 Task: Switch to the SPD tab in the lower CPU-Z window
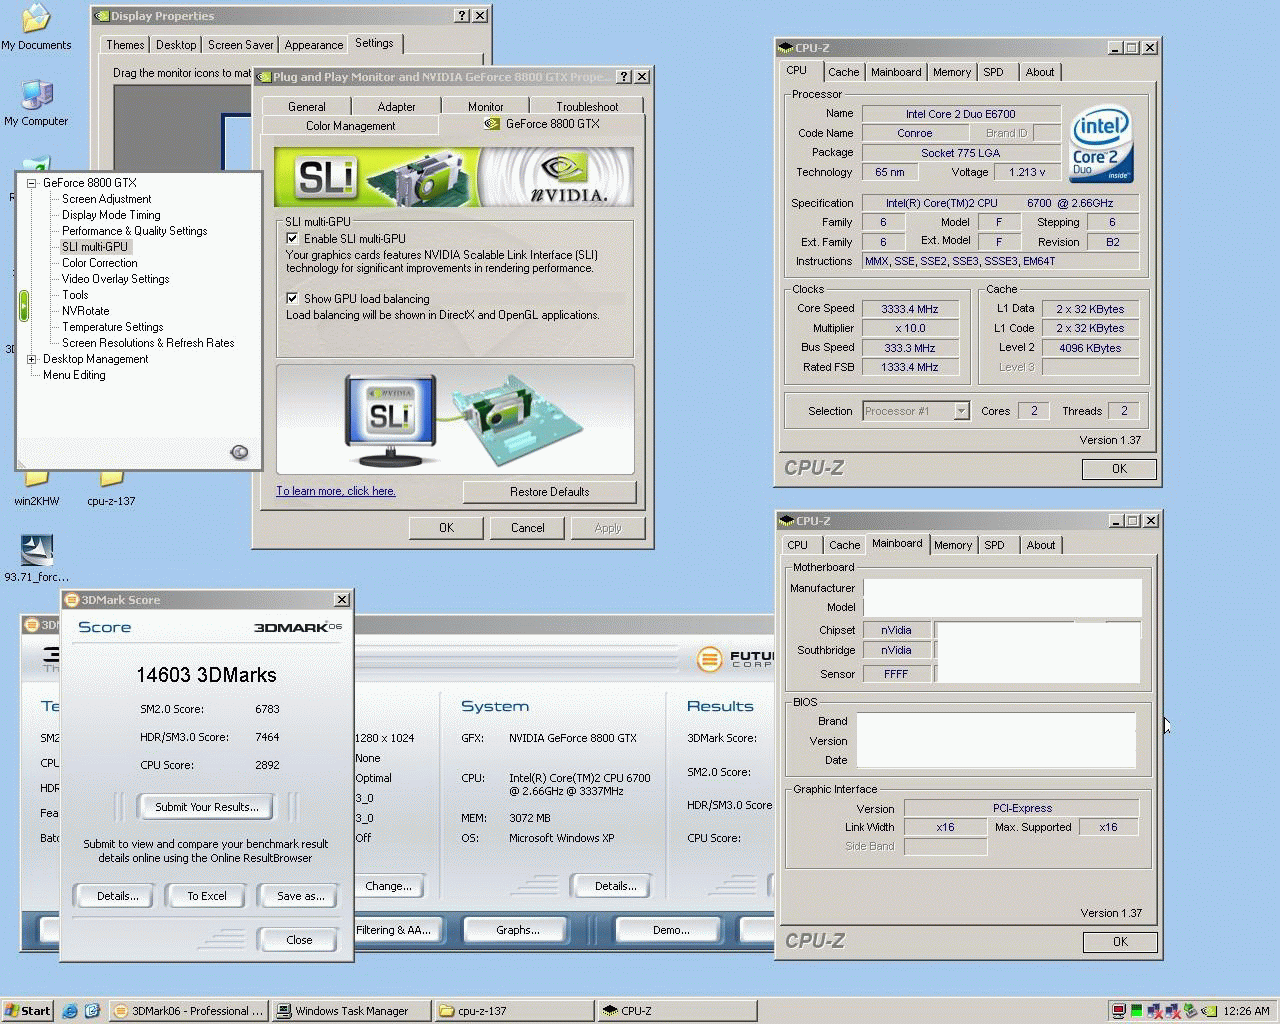[x=994, y=545]
